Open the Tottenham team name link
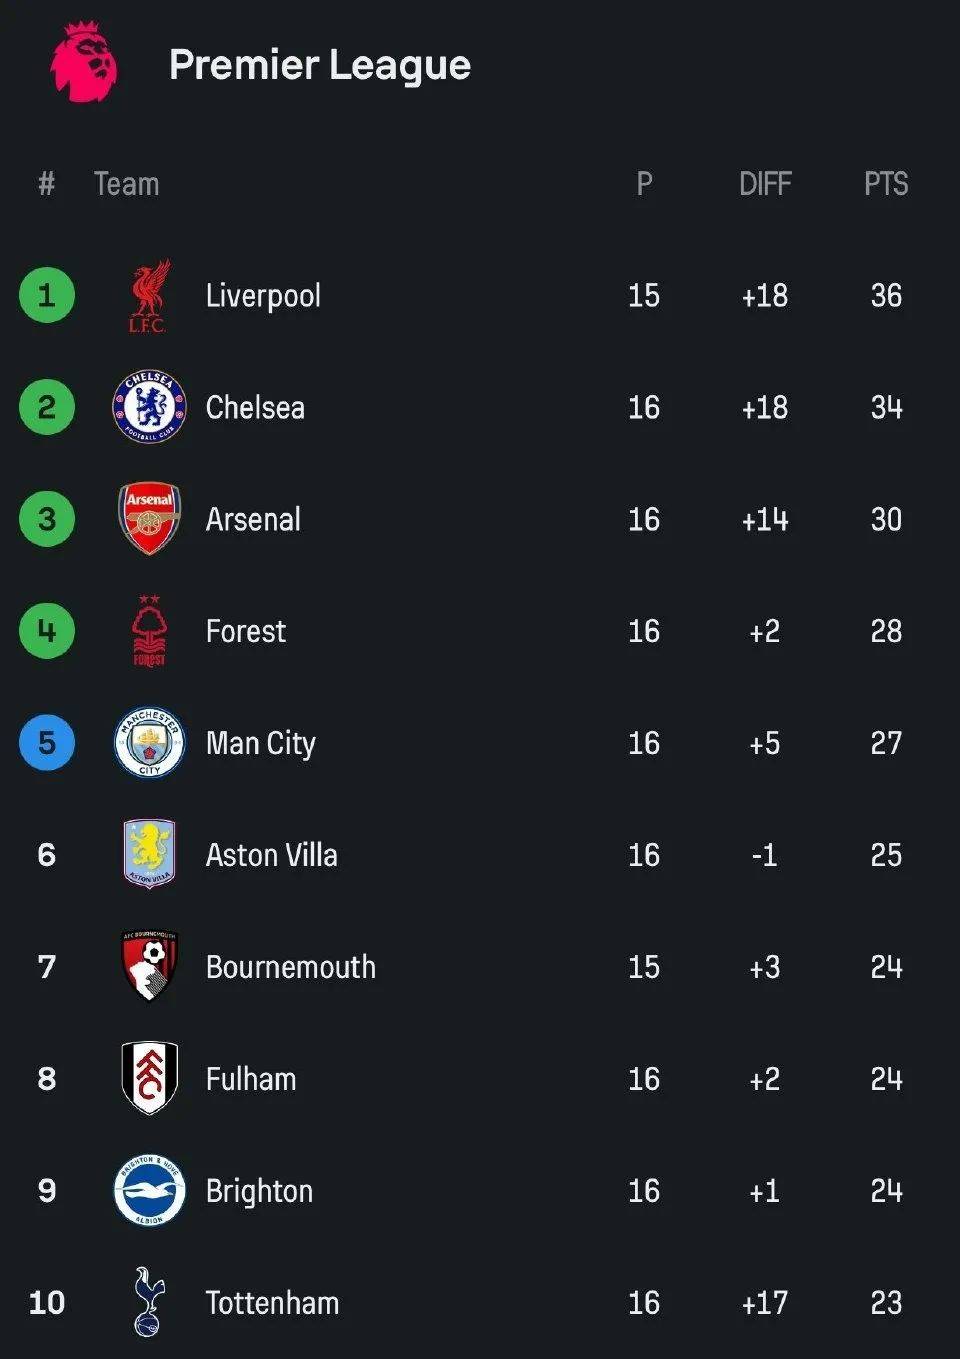The width and height of the screenshot is (960, 1359). (x=272, y=1303)
